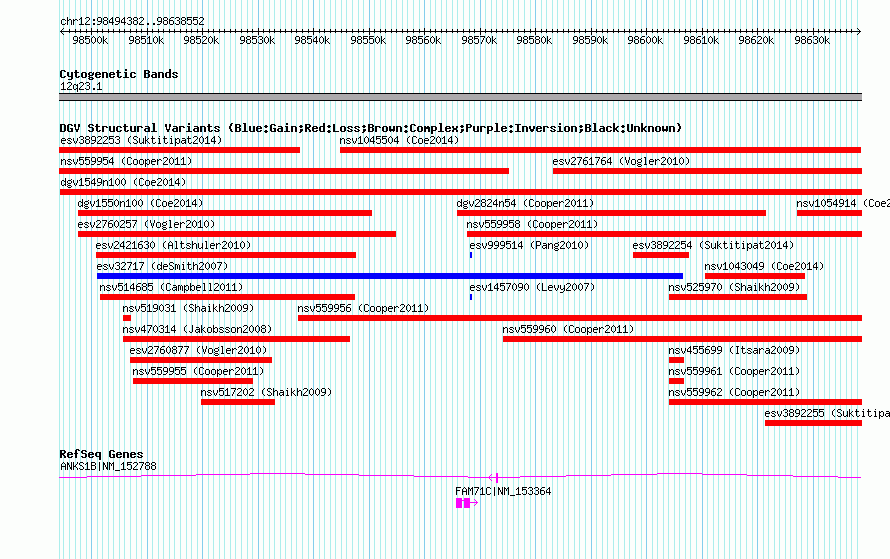The image size is (890, 559).
Task: Click the ANKS1B exon arrow marker
Action: (494, 478)
